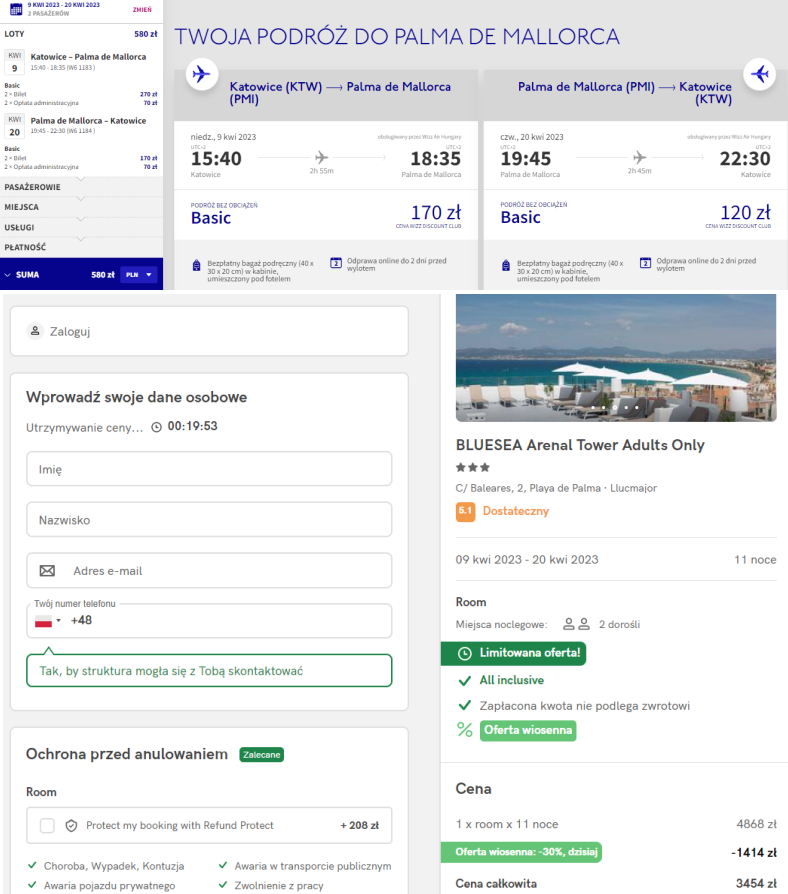
Task: Click the envelope icon in the email field
Action: [x=47, y=571]
